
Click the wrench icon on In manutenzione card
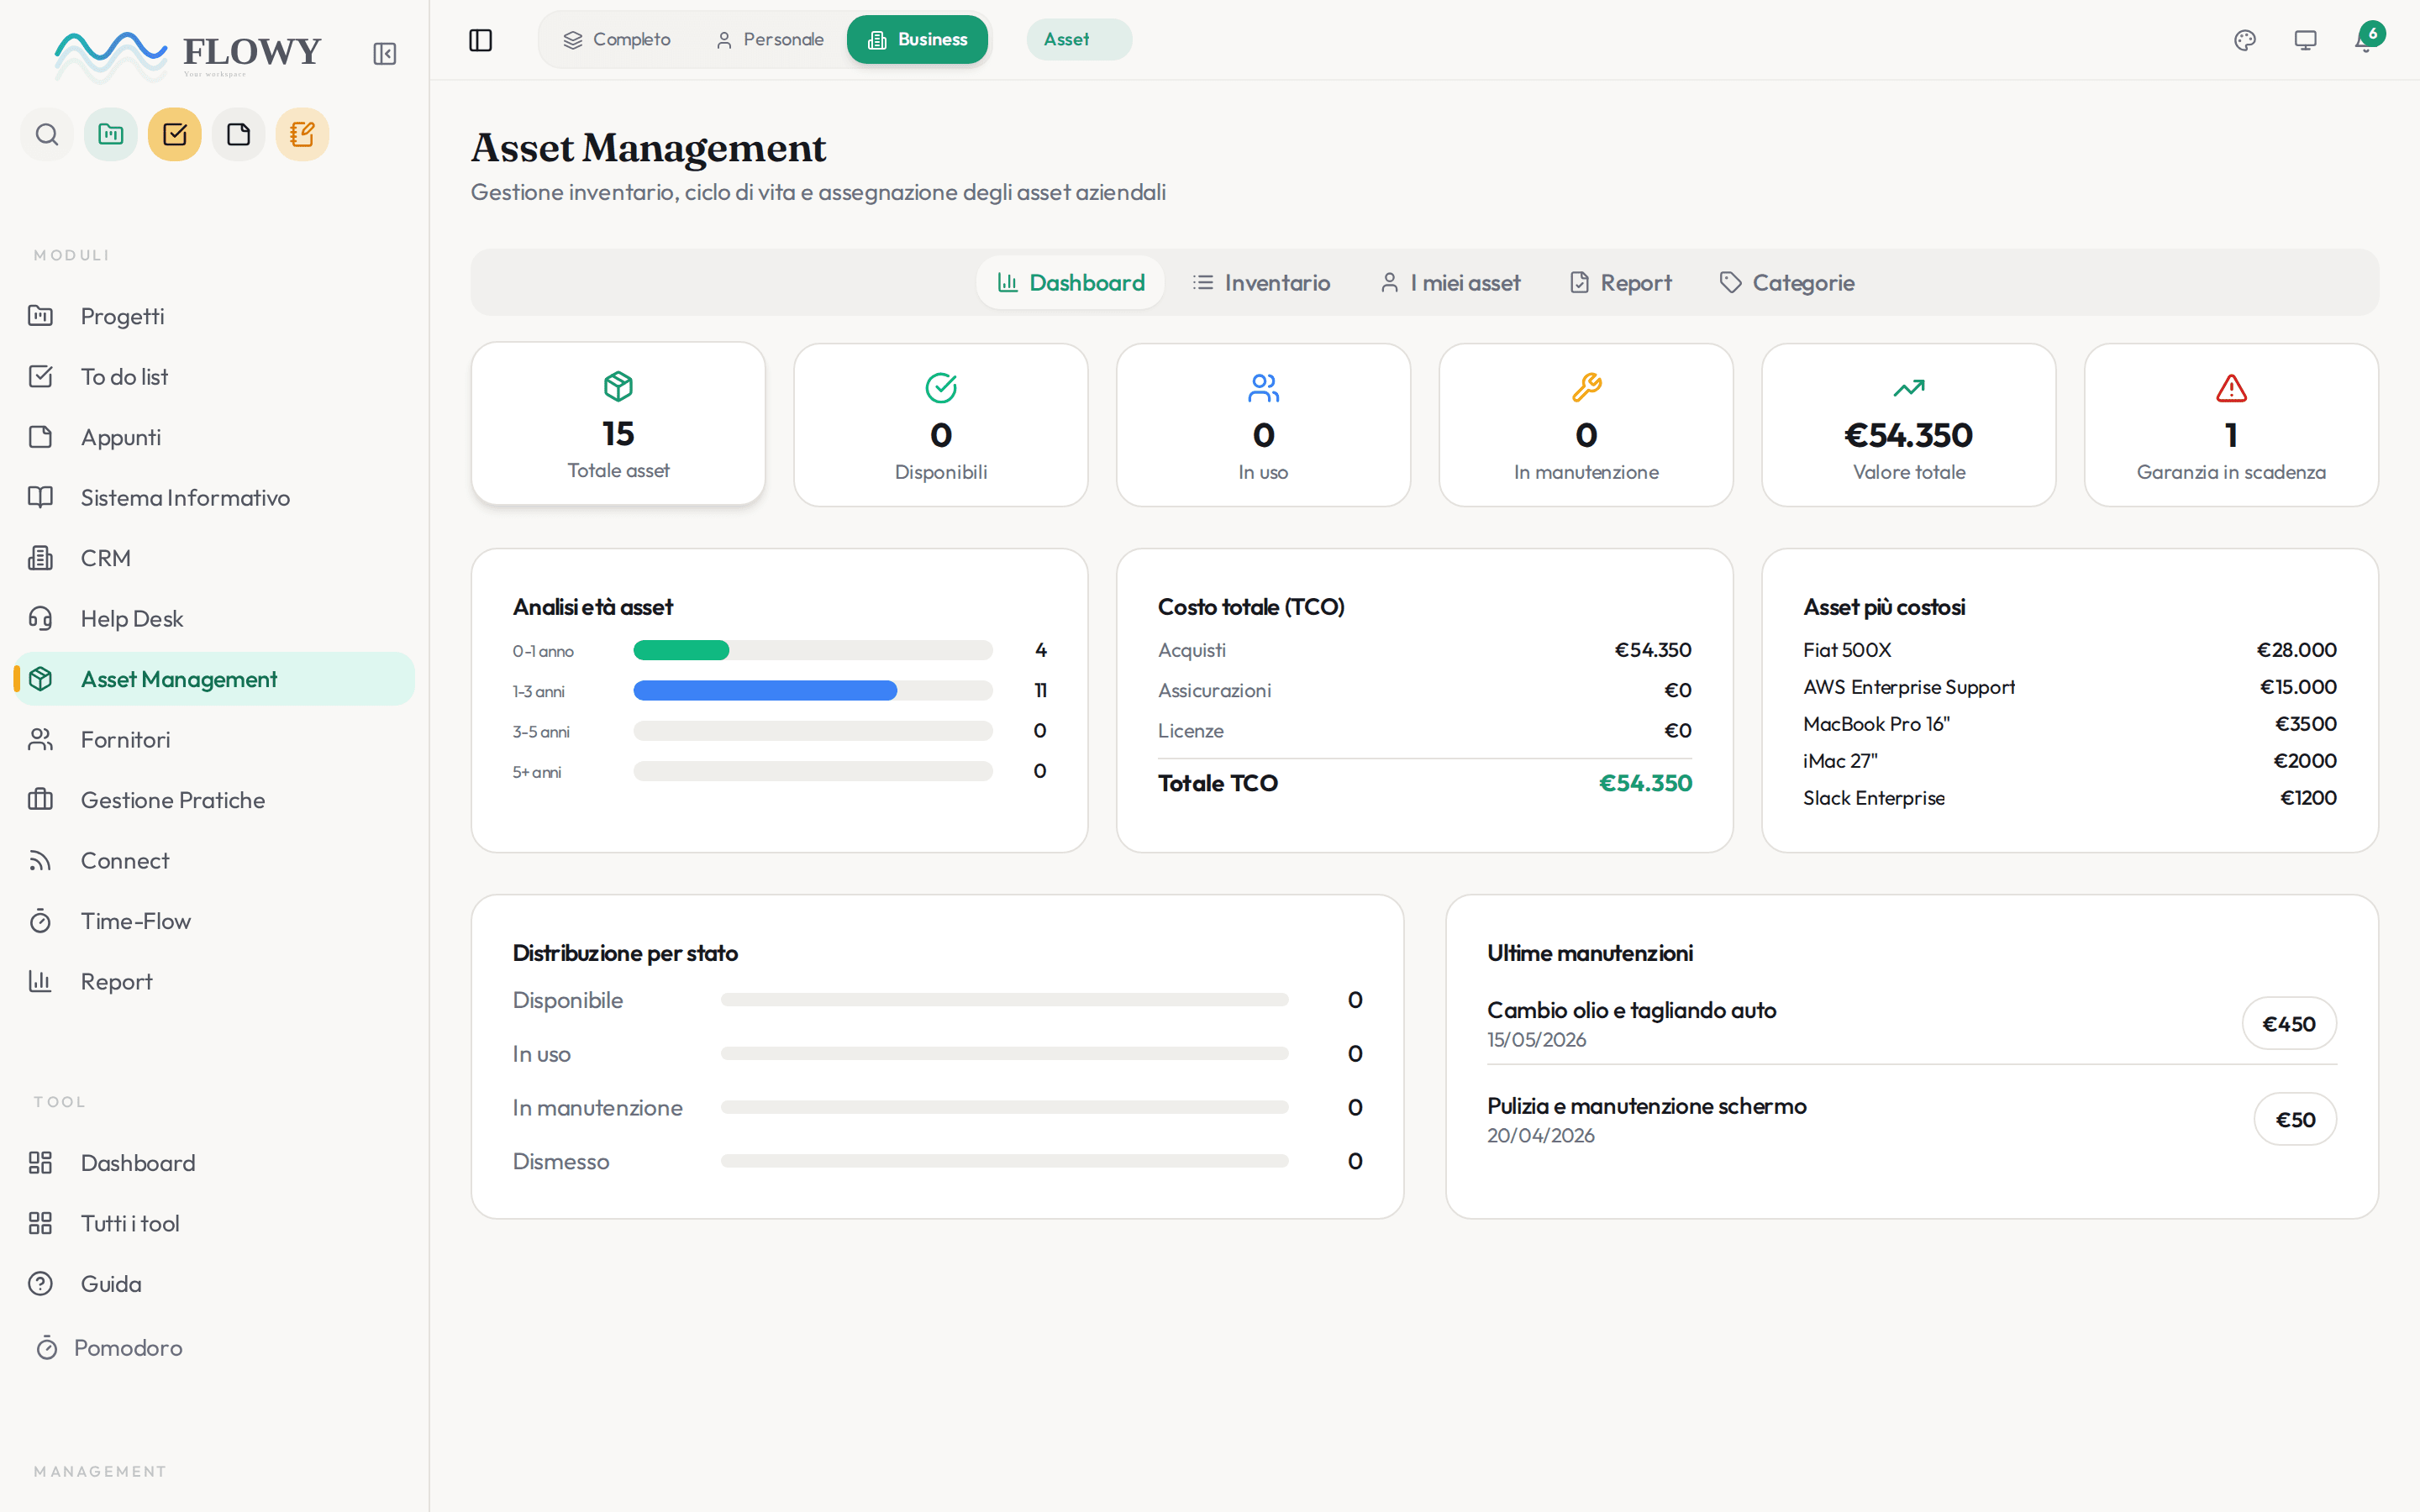1586,387
